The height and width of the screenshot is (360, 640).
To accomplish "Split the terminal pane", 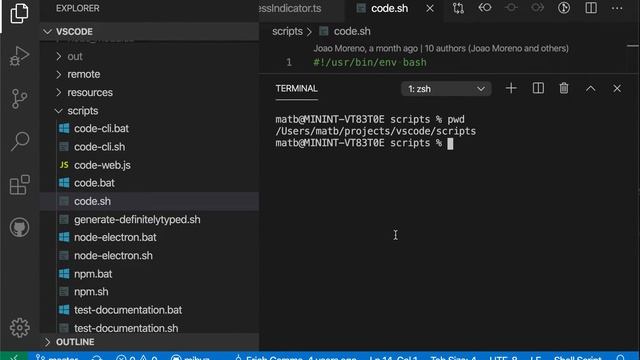I will tap(538, 89).
